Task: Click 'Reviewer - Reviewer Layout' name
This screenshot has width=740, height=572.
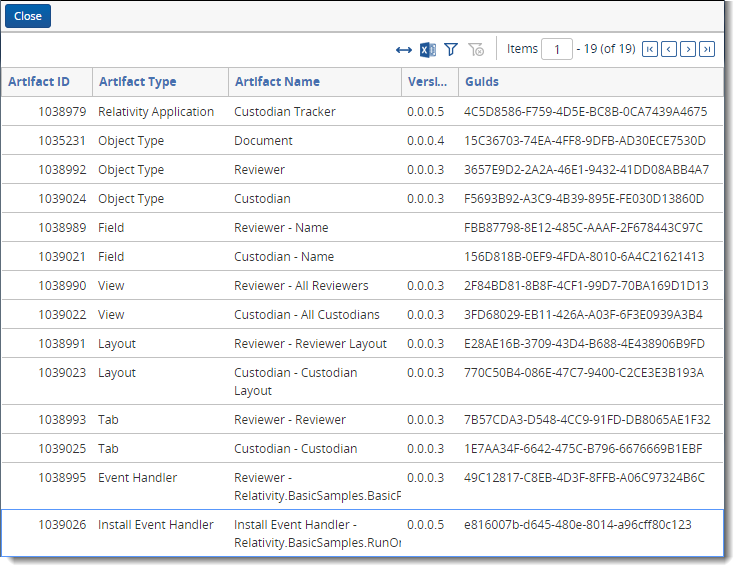Action: click(x=311, y=344)
